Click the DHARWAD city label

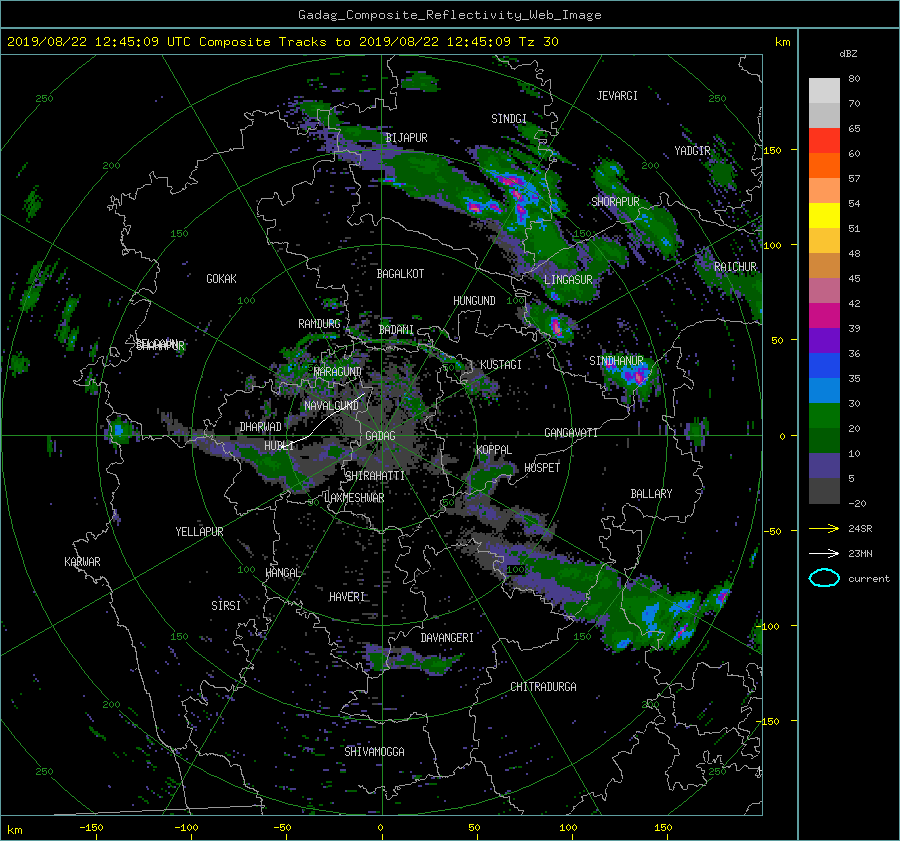pos(261,427)
